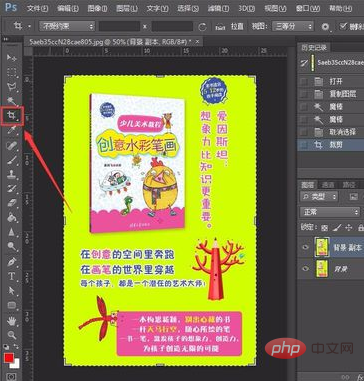Screen dimensions: 364x381
Task: Open the crop settings gear icon
Action: point(325,27)
